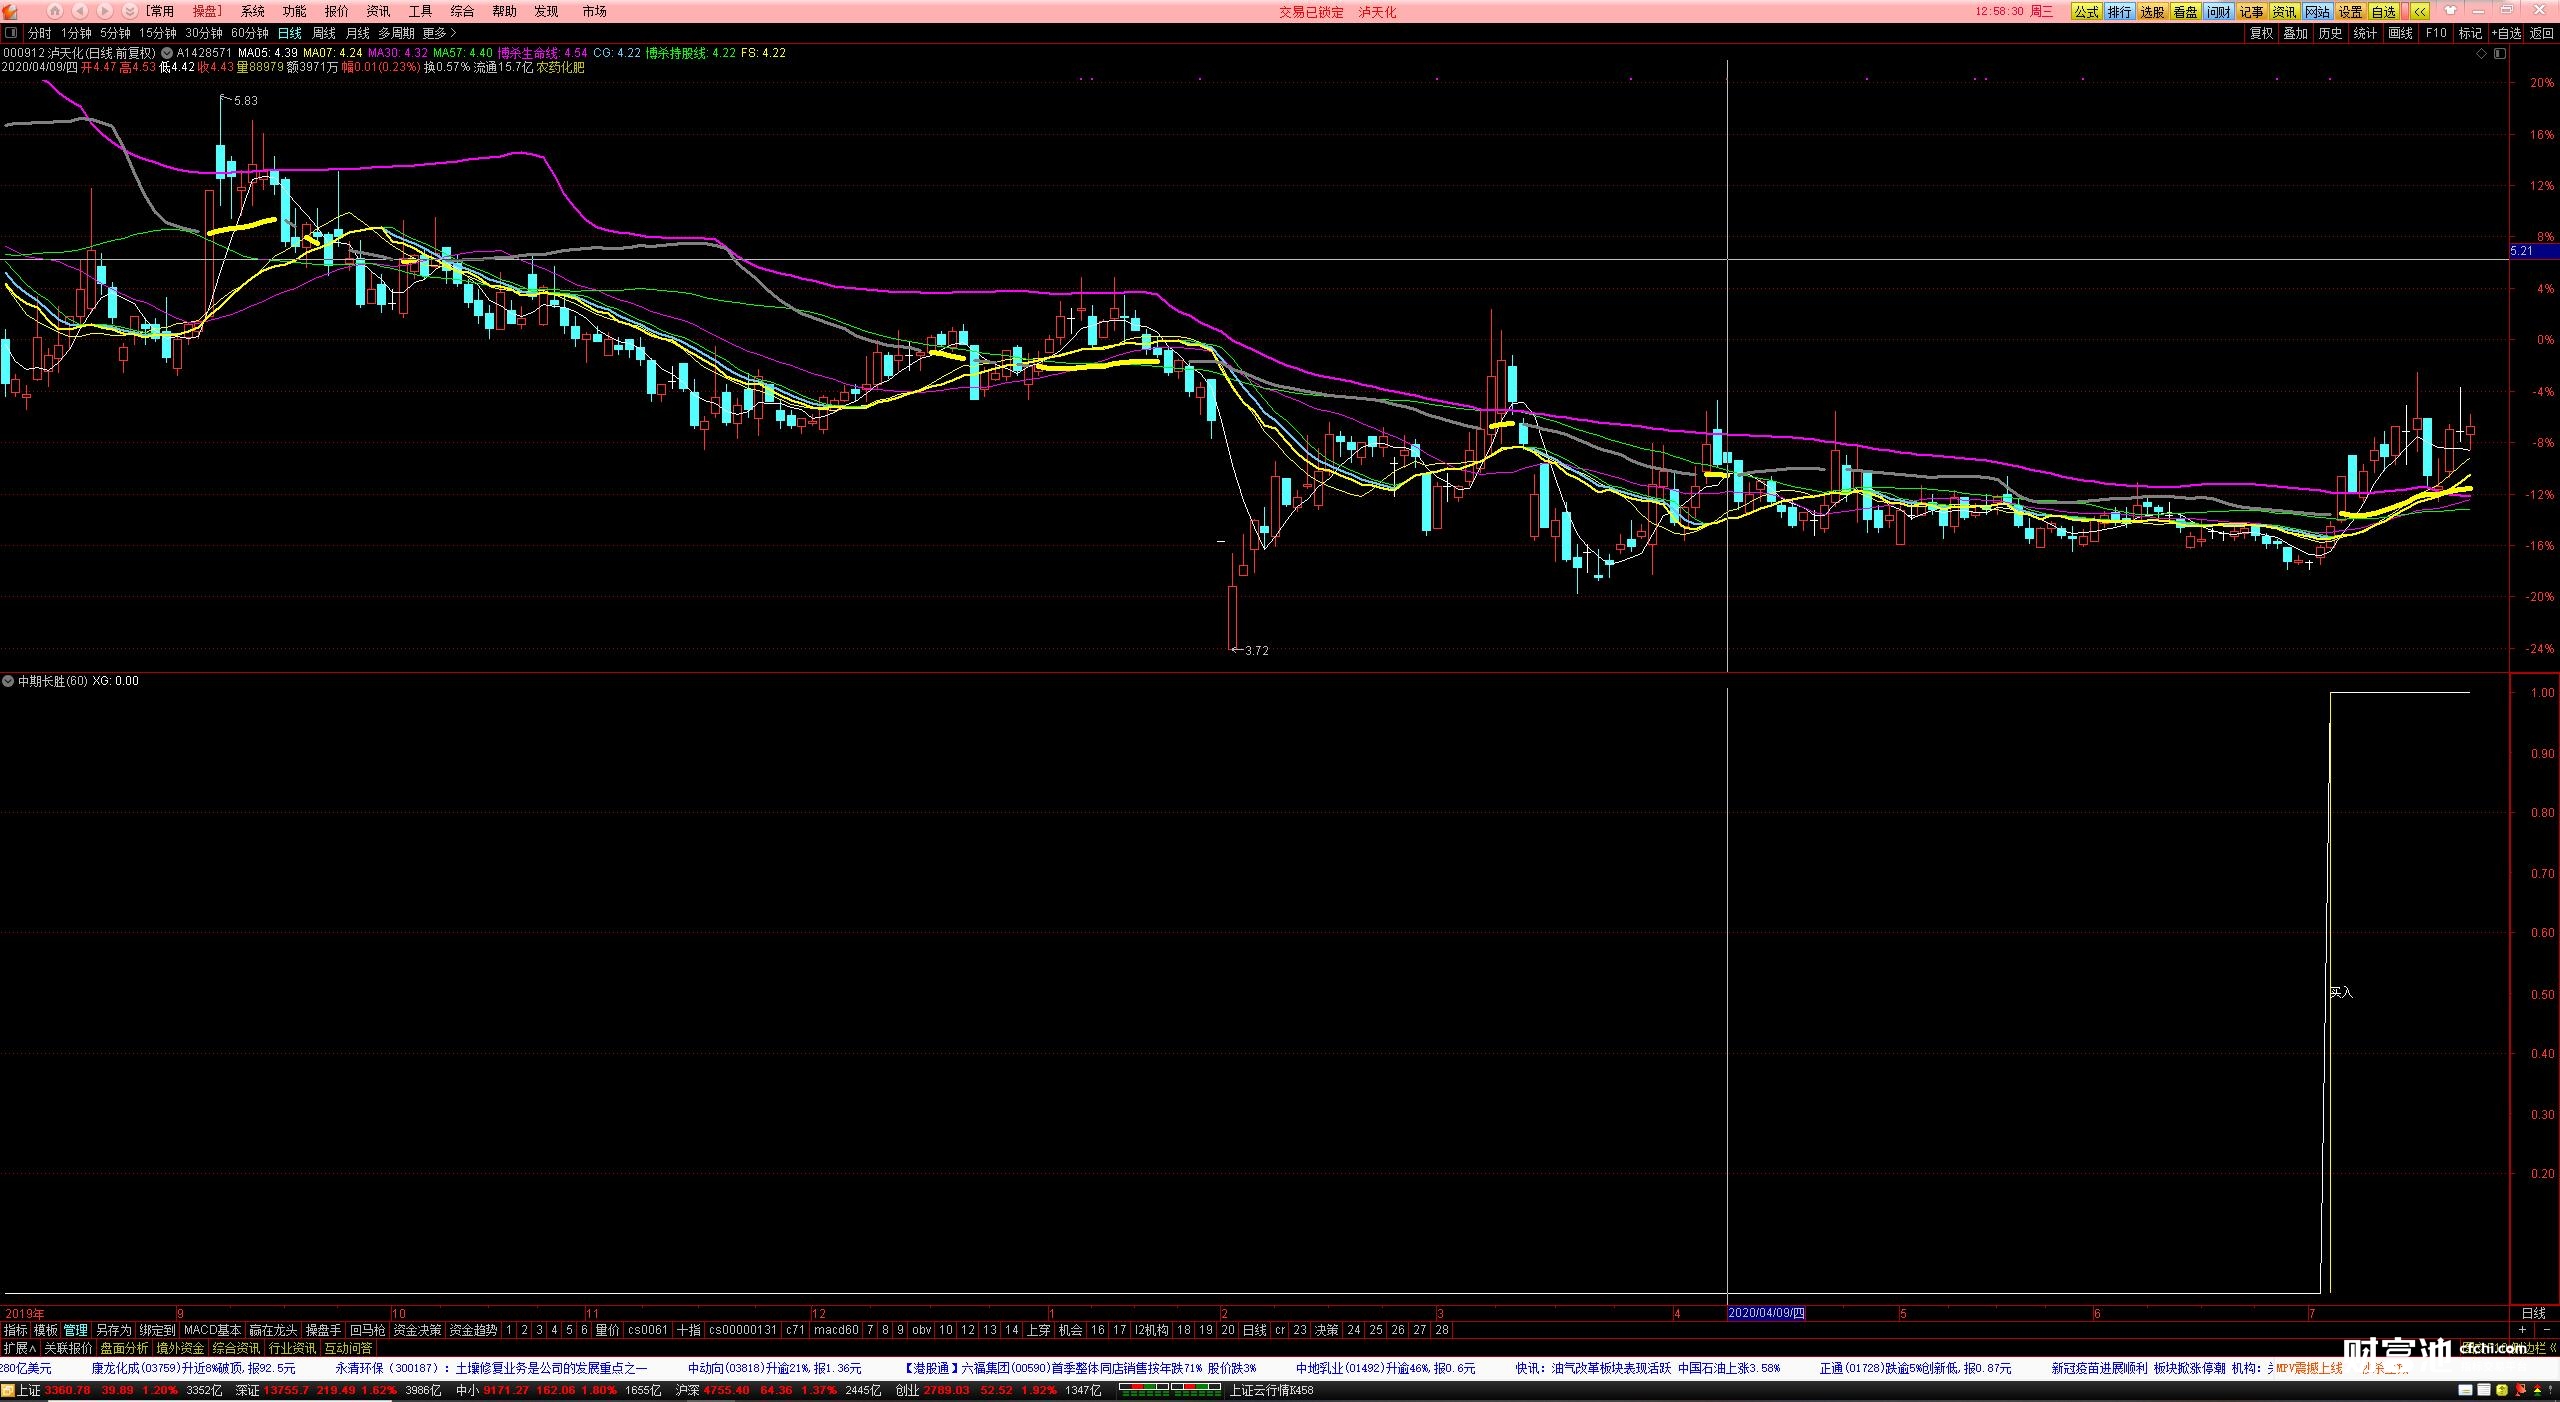This screenshot has width=2560, height=1402.
Task: Click the Home navigation icon
Action: [x=55, y=11]
